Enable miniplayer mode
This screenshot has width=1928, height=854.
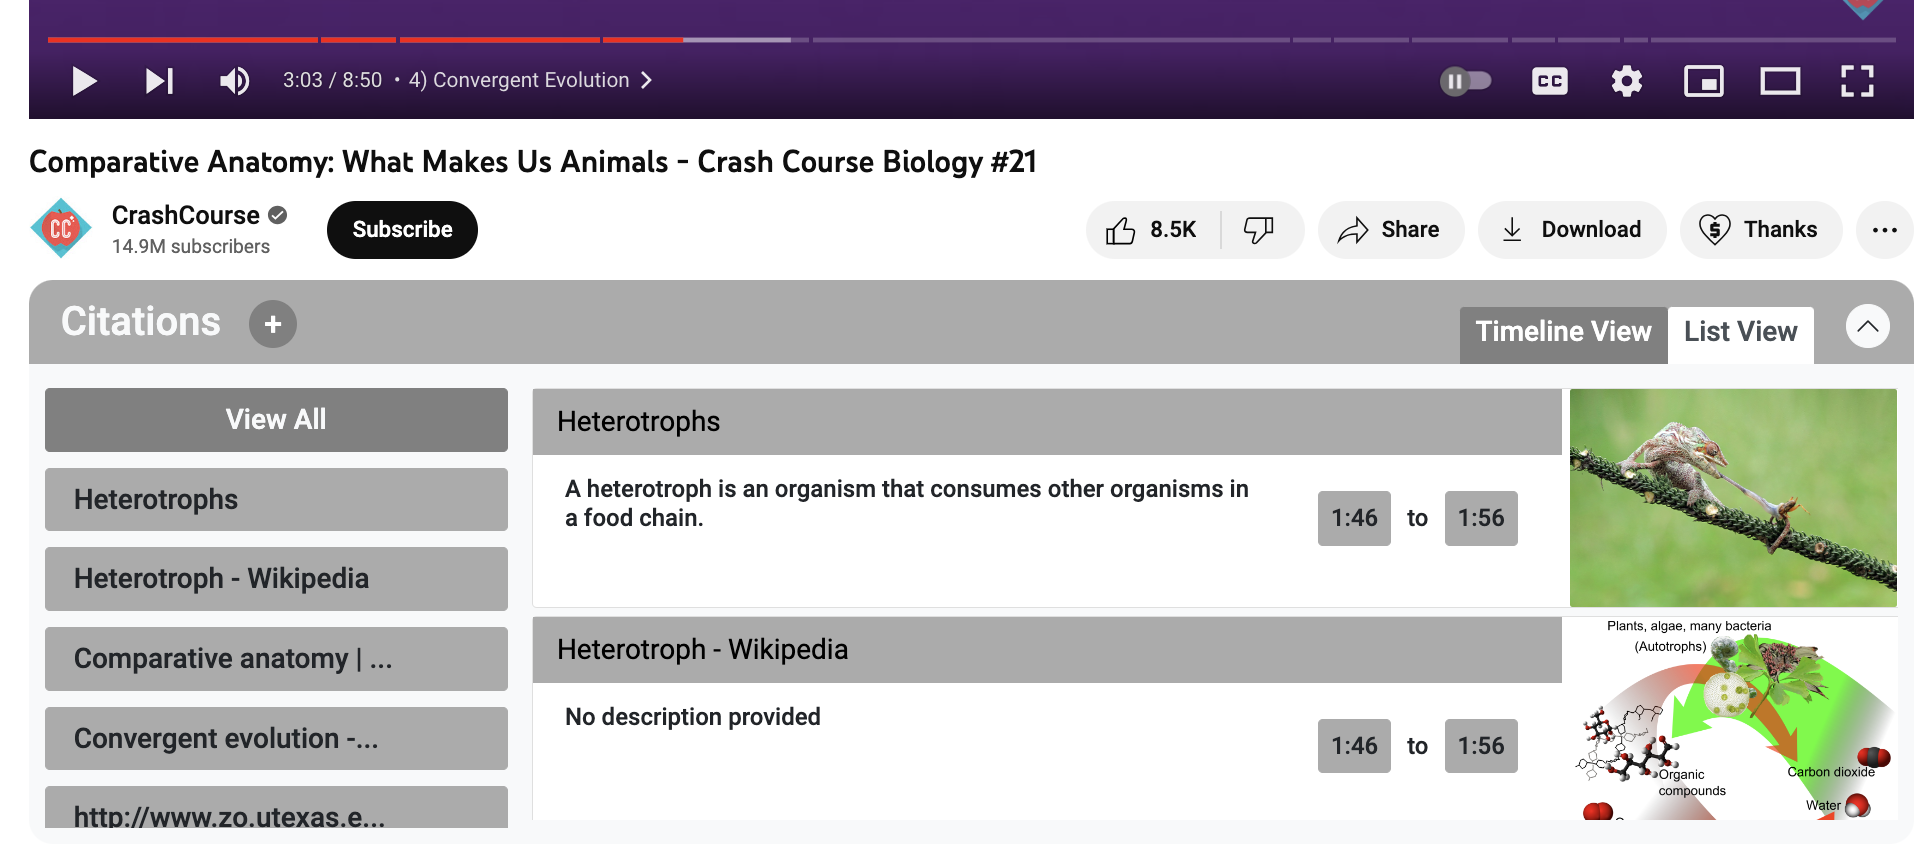coord(1704,81)
